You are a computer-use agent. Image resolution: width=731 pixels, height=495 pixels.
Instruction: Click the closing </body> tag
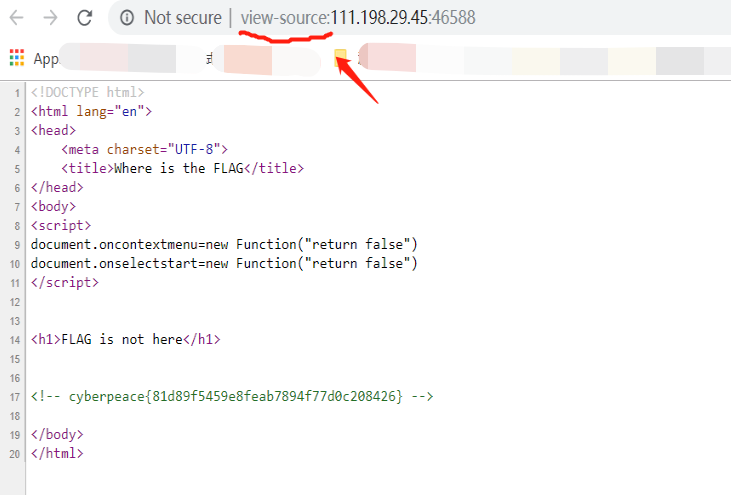coord(57,434)
